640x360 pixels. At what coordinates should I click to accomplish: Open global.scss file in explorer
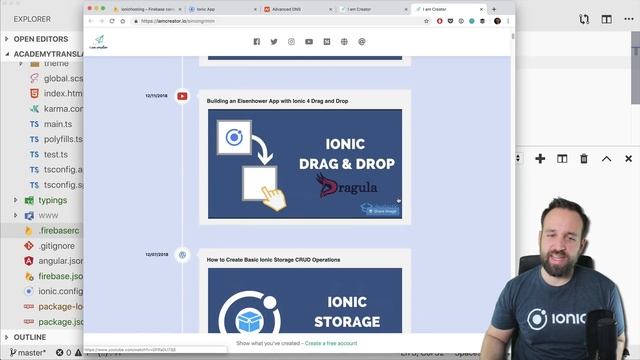pos(63,78)
